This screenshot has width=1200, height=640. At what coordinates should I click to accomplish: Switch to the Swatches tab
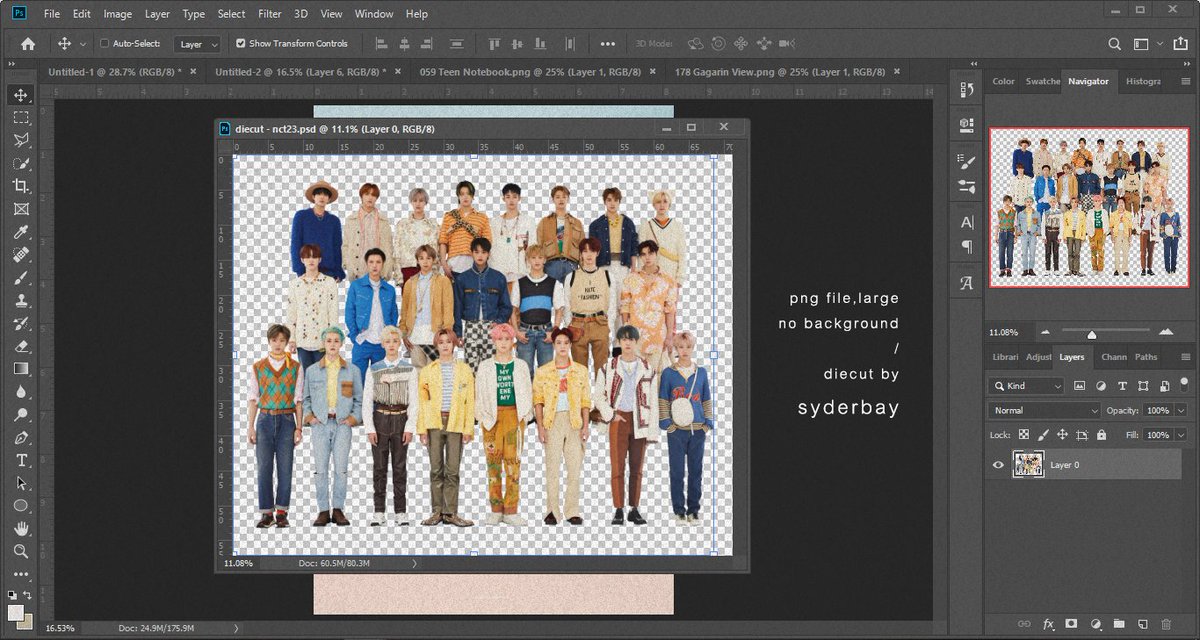(1042, 81)
